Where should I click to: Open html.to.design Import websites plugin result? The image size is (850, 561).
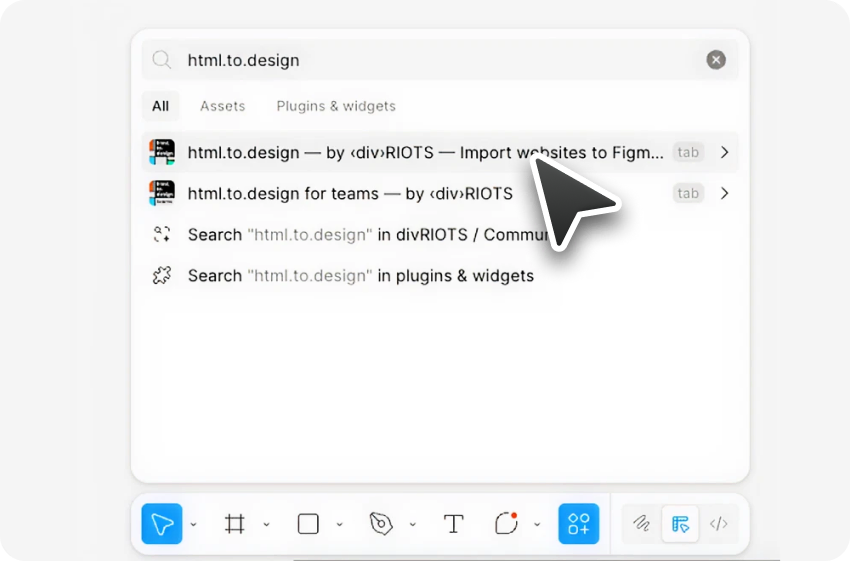click(x=440, y=152)
